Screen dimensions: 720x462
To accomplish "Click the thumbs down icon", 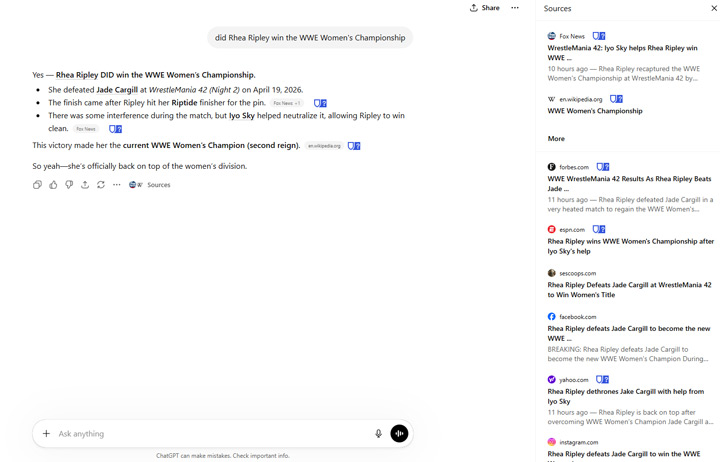I will [69, 185].
